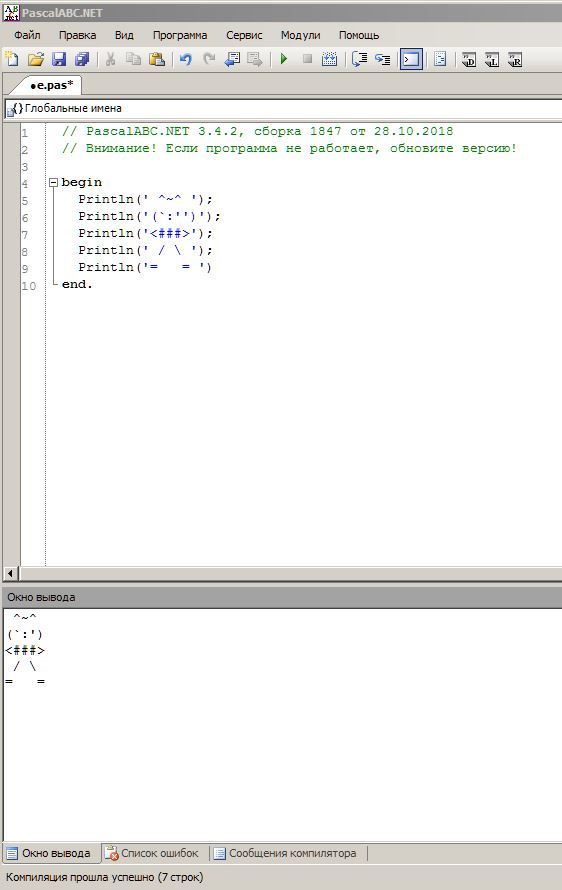Open the Сообщения компилятора tab
This screenshot has width=562, height=890.
288,853
